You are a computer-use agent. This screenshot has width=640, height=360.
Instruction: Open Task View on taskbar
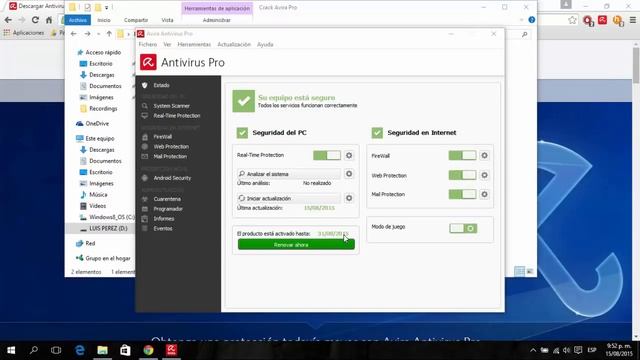56,350
